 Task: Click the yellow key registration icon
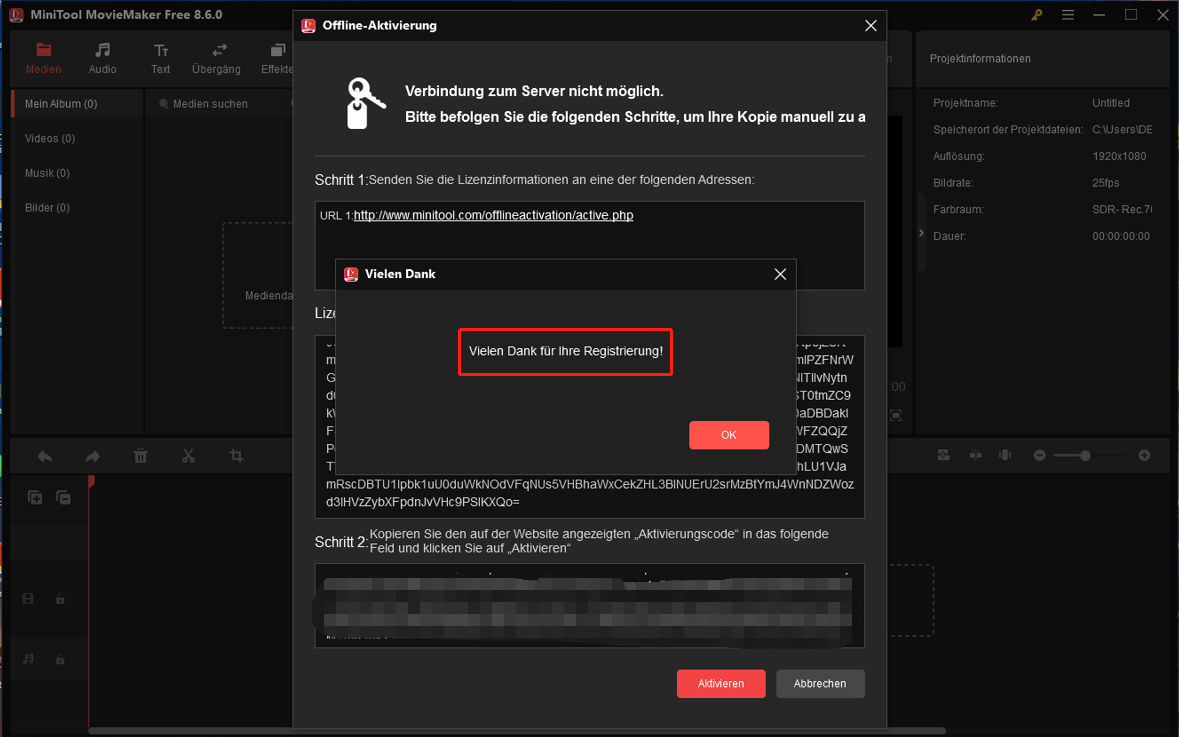[1037, 15]
